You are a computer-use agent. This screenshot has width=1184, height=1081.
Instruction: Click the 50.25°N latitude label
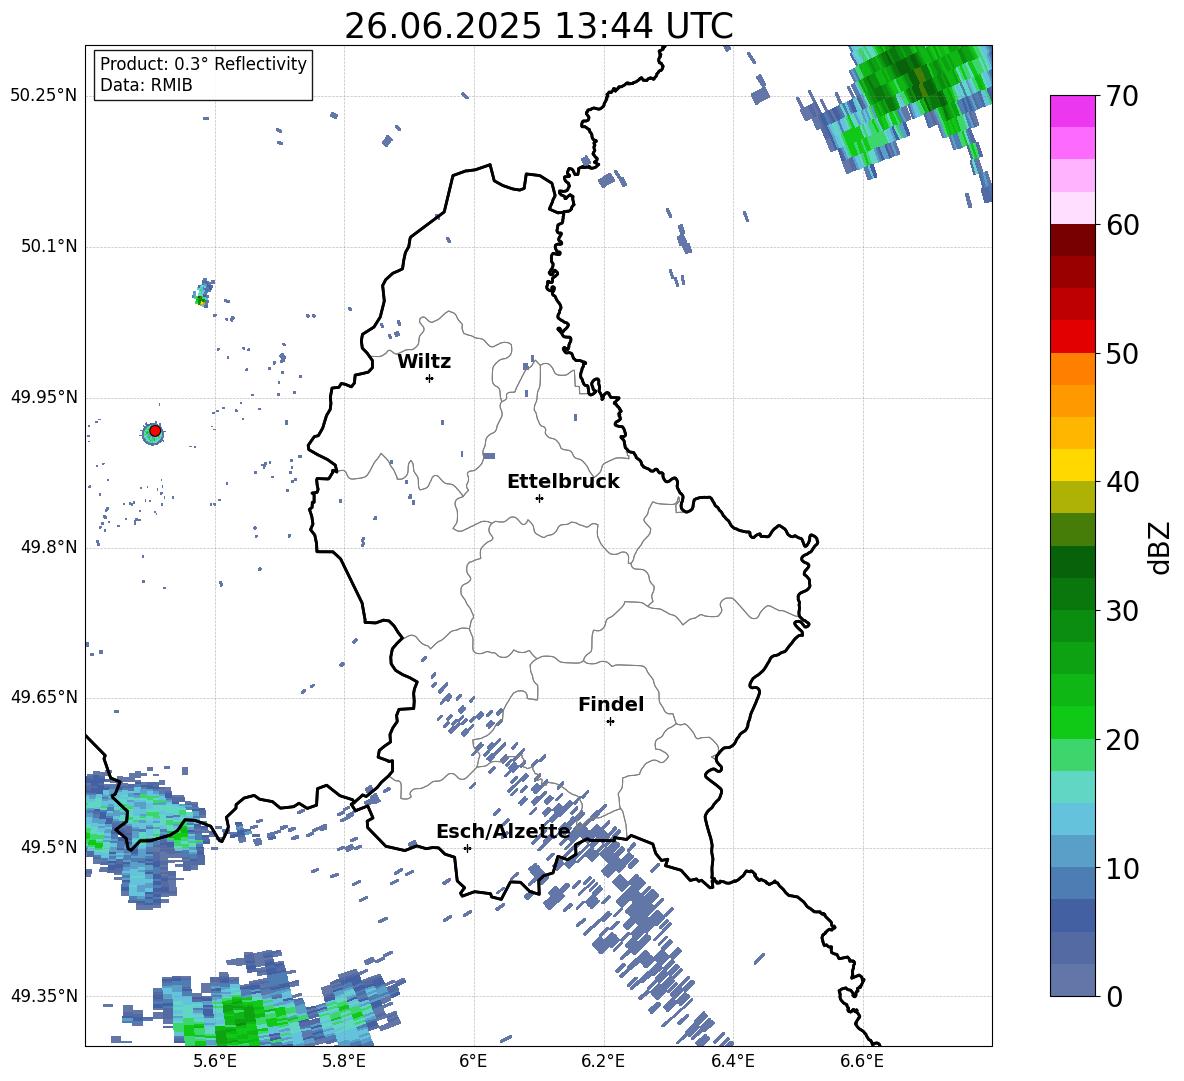[x=44, y=96]
